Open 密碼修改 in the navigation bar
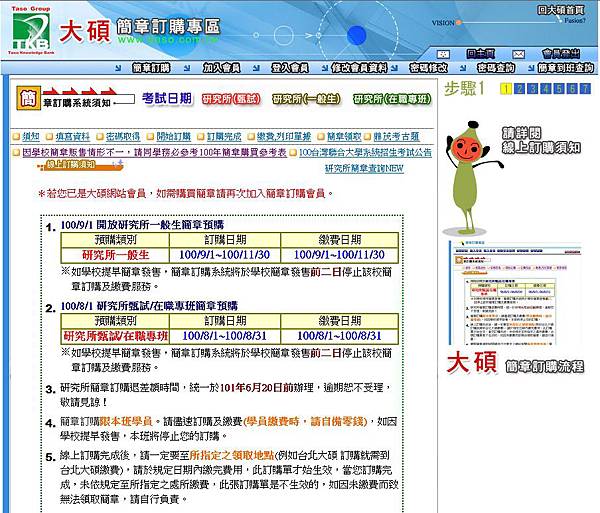 tap(428, 68)
